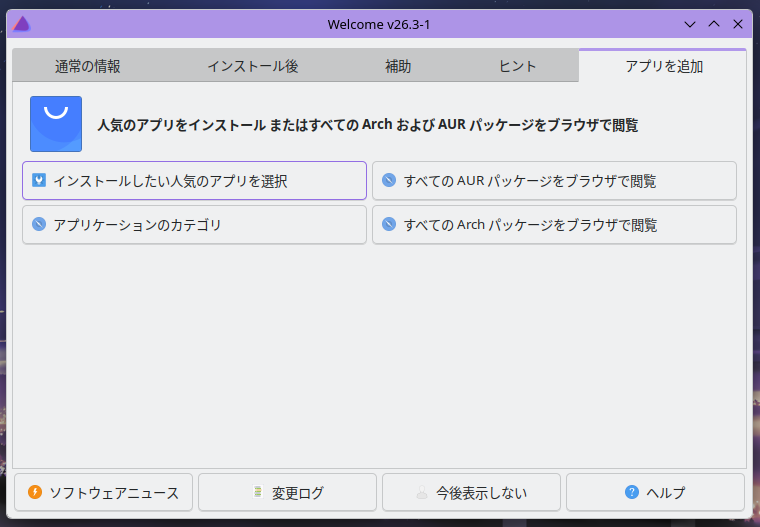Viewport: 760px width, 527px height.
Task: Click the shopping bag app store icon
Action: pos(56,124)
